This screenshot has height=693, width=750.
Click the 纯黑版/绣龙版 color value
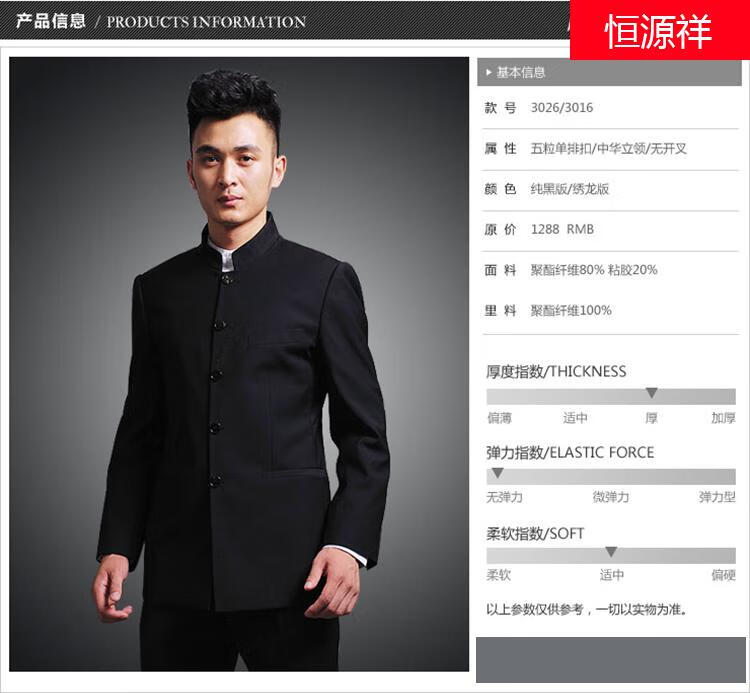click(x=569, y=189)
